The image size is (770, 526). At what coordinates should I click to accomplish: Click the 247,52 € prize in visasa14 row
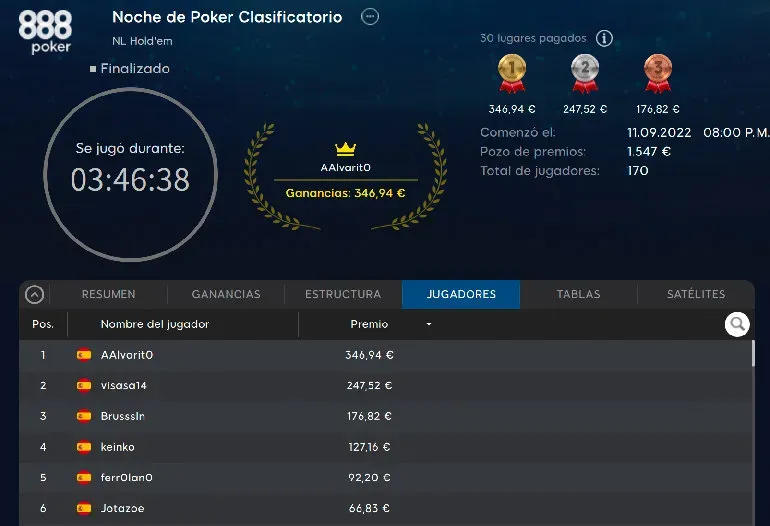point(369,386)
